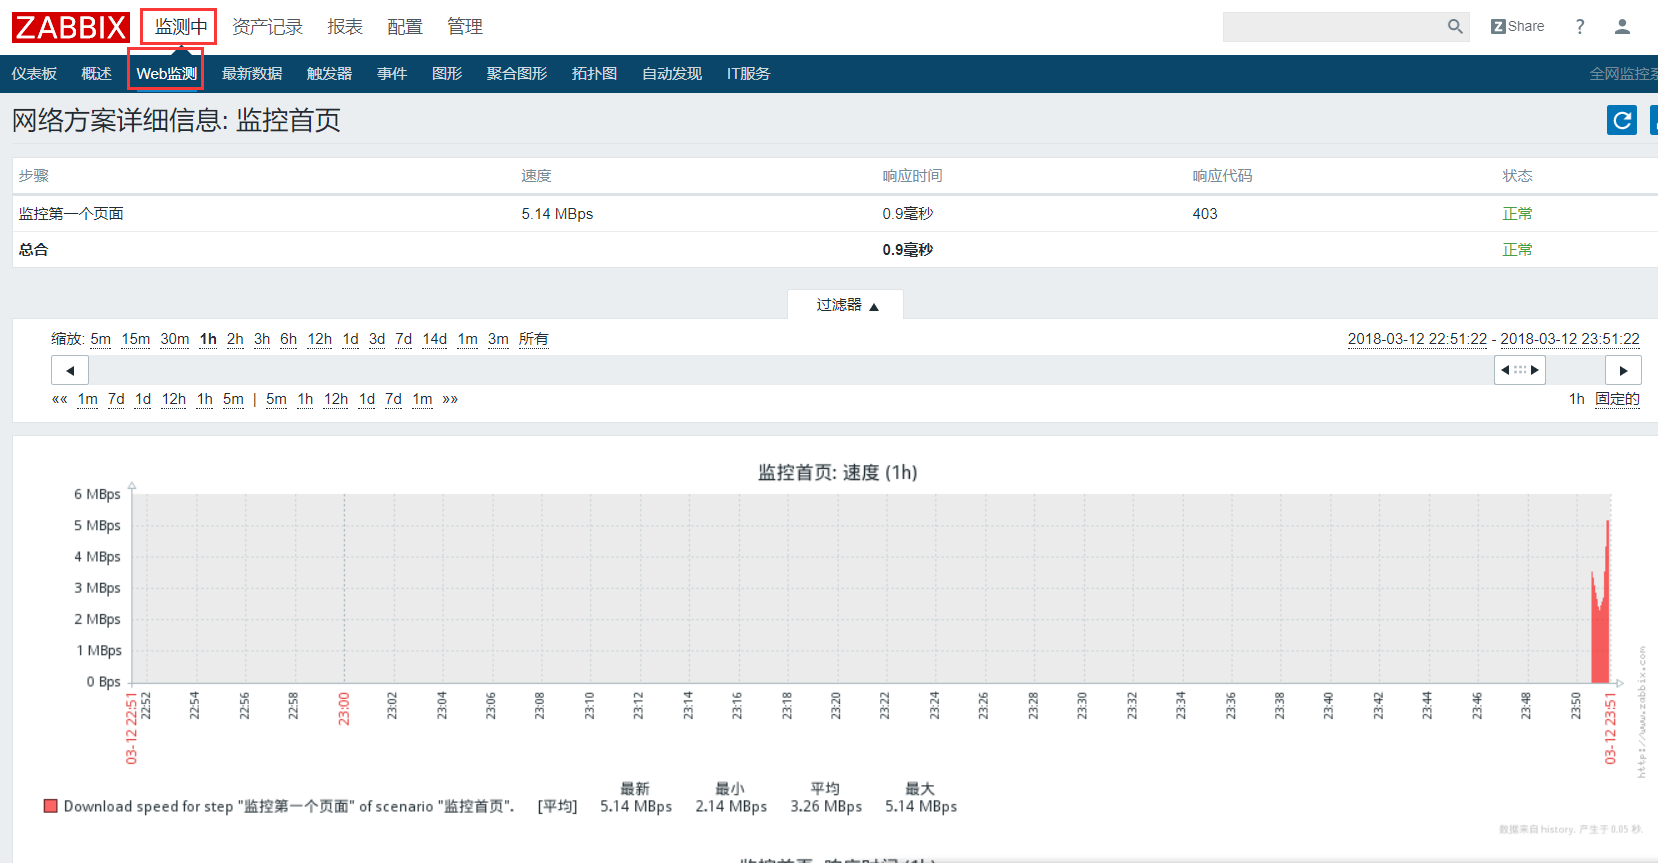
Task: Go to the 自动发现 submenu
Action: click(672, 74)
